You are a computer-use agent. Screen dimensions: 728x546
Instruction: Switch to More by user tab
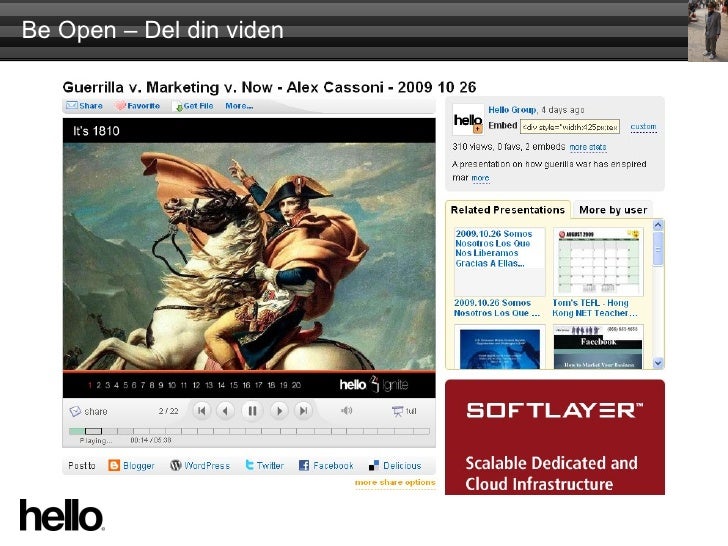click(613, 210)
